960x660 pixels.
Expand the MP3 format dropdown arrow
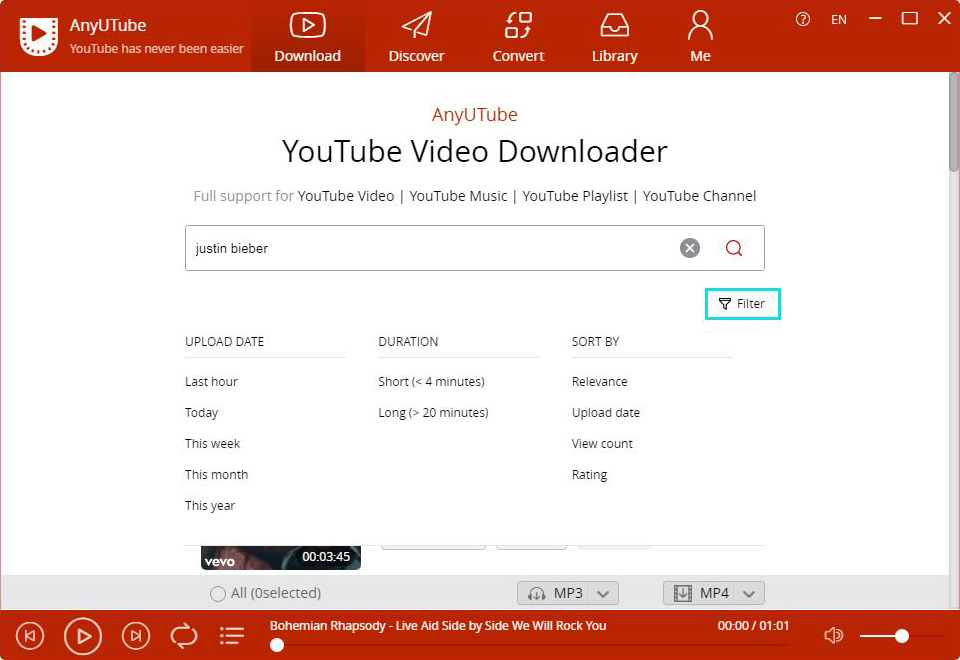coord(602,594)
